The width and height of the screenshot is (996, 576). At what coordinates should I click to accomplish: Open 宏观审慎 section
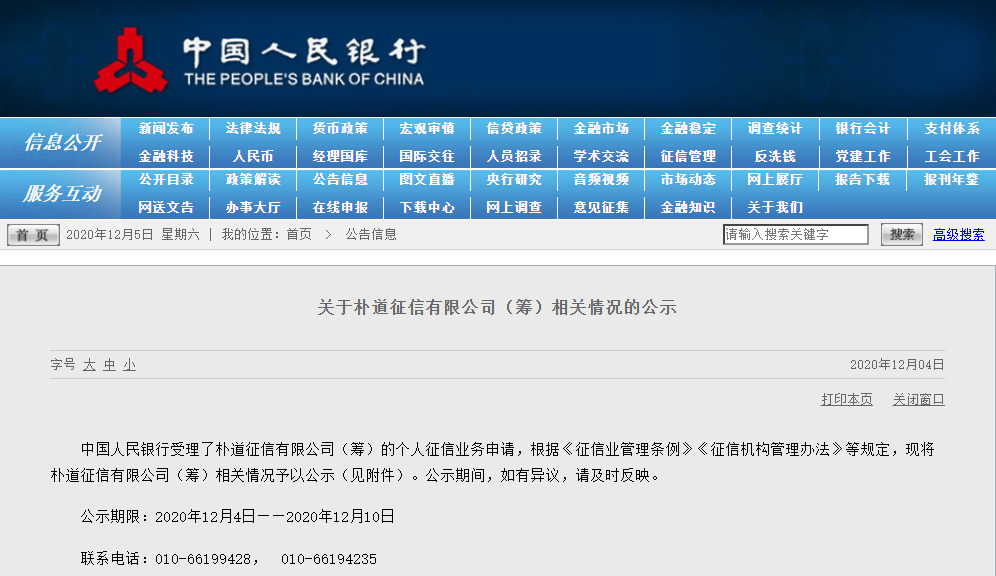pos(427,128)
